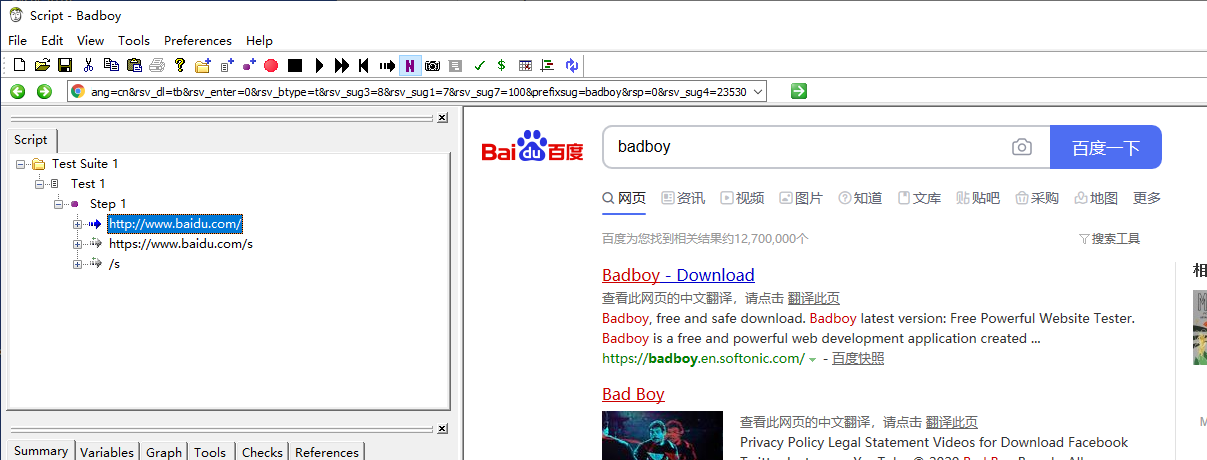
Task: Toggle the highlighted N record mode button
Action: (410, 66)
